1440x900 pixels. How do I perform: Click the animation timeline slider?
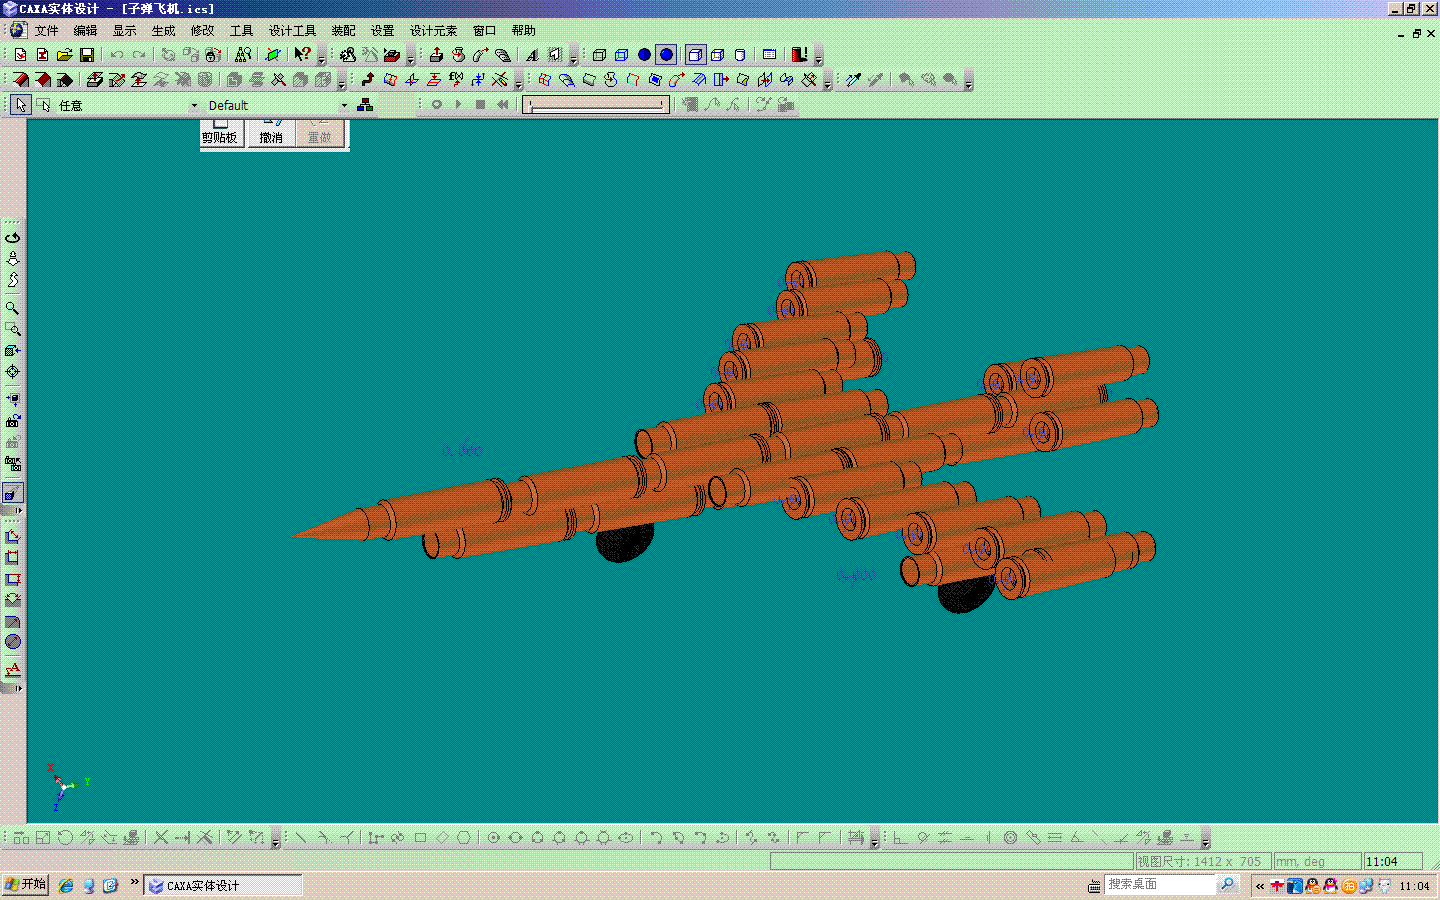point(596,104)
